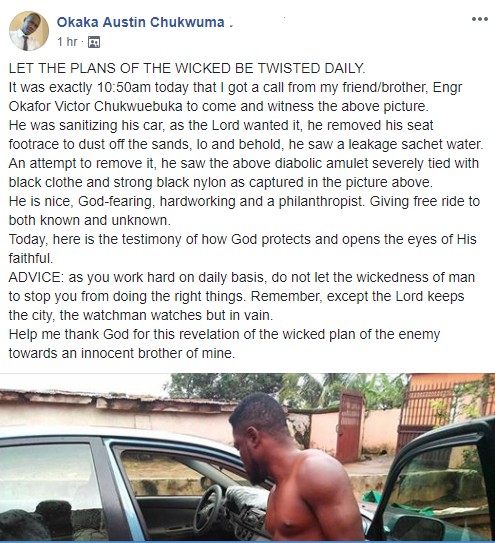
Task: Click the friends audience icon beside timestamp
Action: (x=94, y=42)
